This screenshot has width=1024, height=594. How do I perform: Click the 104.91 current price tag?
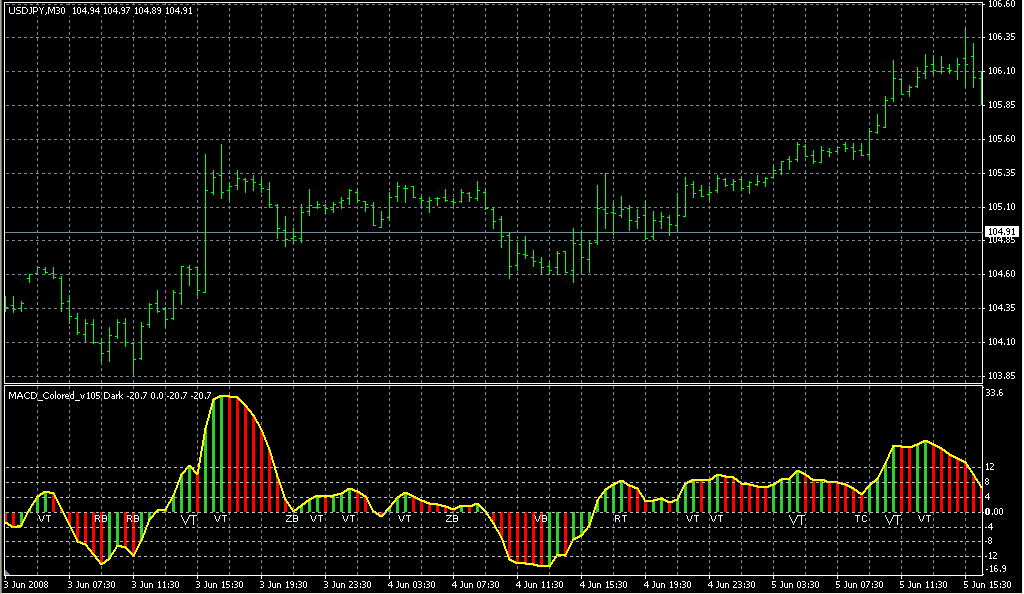coord(1001,232)
